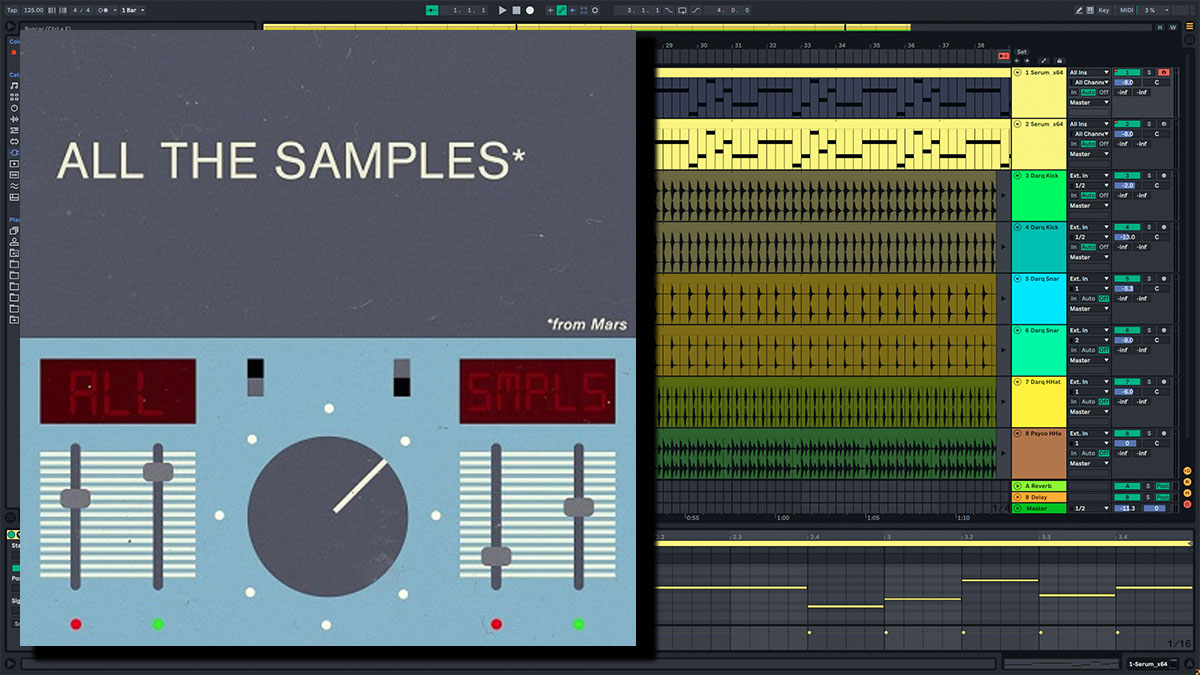Viewport: 1200px width, 675px height.
Task: Show In/Out section with I-O icon
Action: pos(1187,470)
